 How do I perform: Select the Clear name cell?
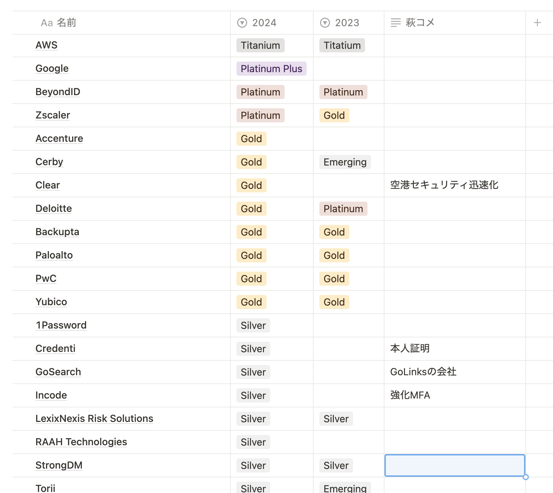[x=122, y=185]
